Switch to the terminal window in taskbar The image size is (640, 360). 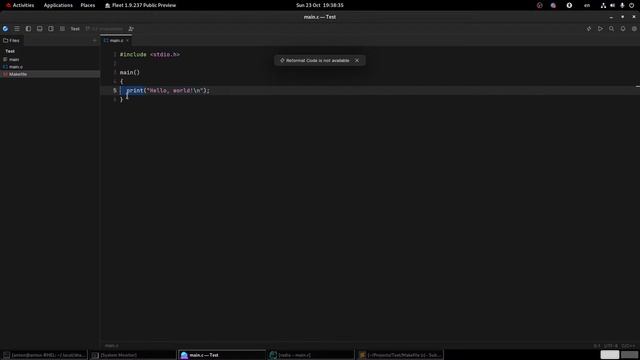44,355
